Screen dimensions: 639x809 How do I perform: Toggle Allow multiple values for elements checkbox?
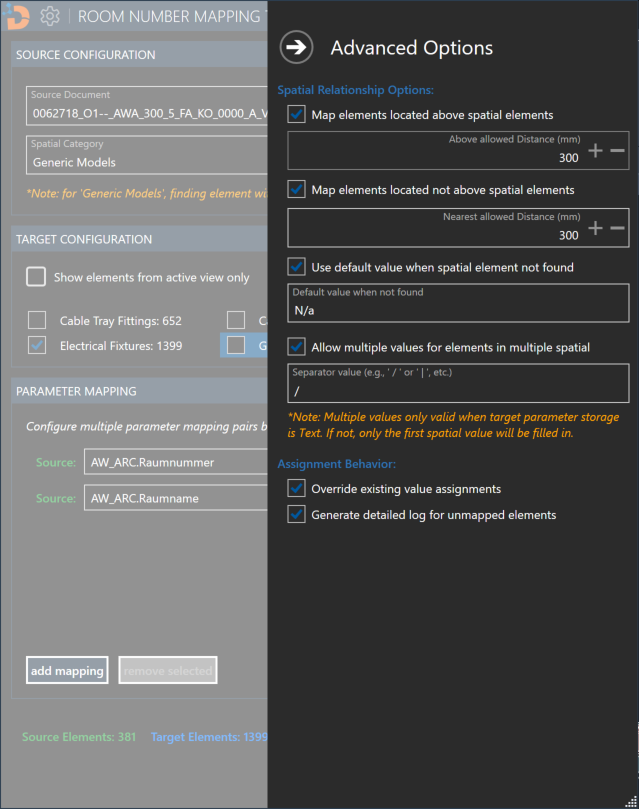pos(297,347)
